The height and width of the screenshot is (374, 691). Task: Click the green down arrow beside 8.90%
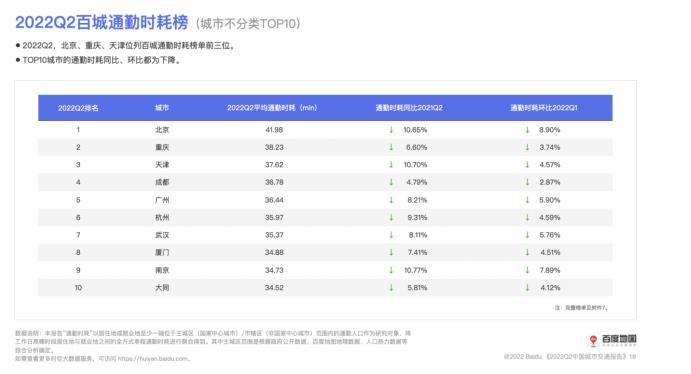coord(527,130)
